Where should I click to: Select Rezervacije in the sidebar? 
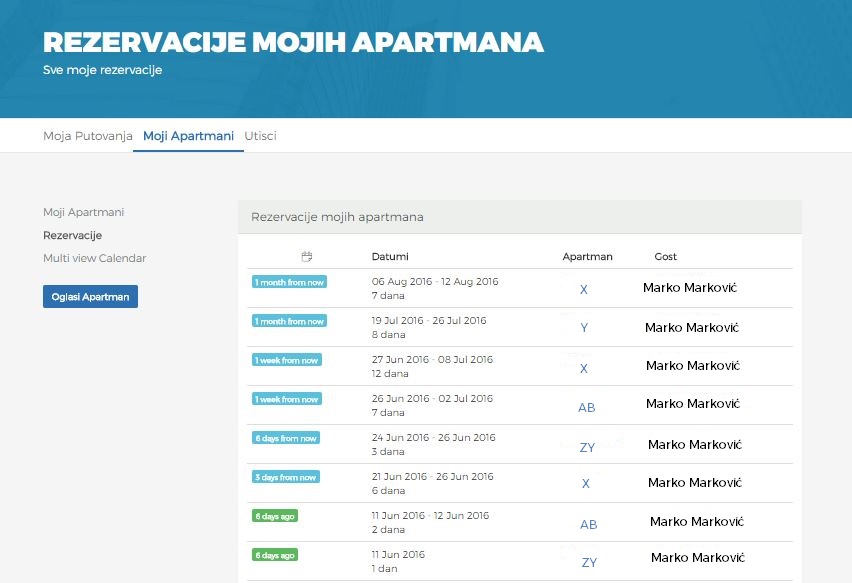point(72,236)
